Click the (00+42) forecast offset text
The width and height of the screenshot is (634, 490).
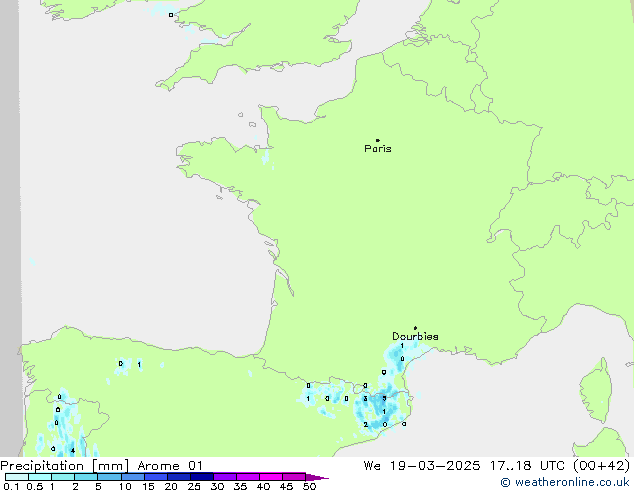(x=602, y=466)
